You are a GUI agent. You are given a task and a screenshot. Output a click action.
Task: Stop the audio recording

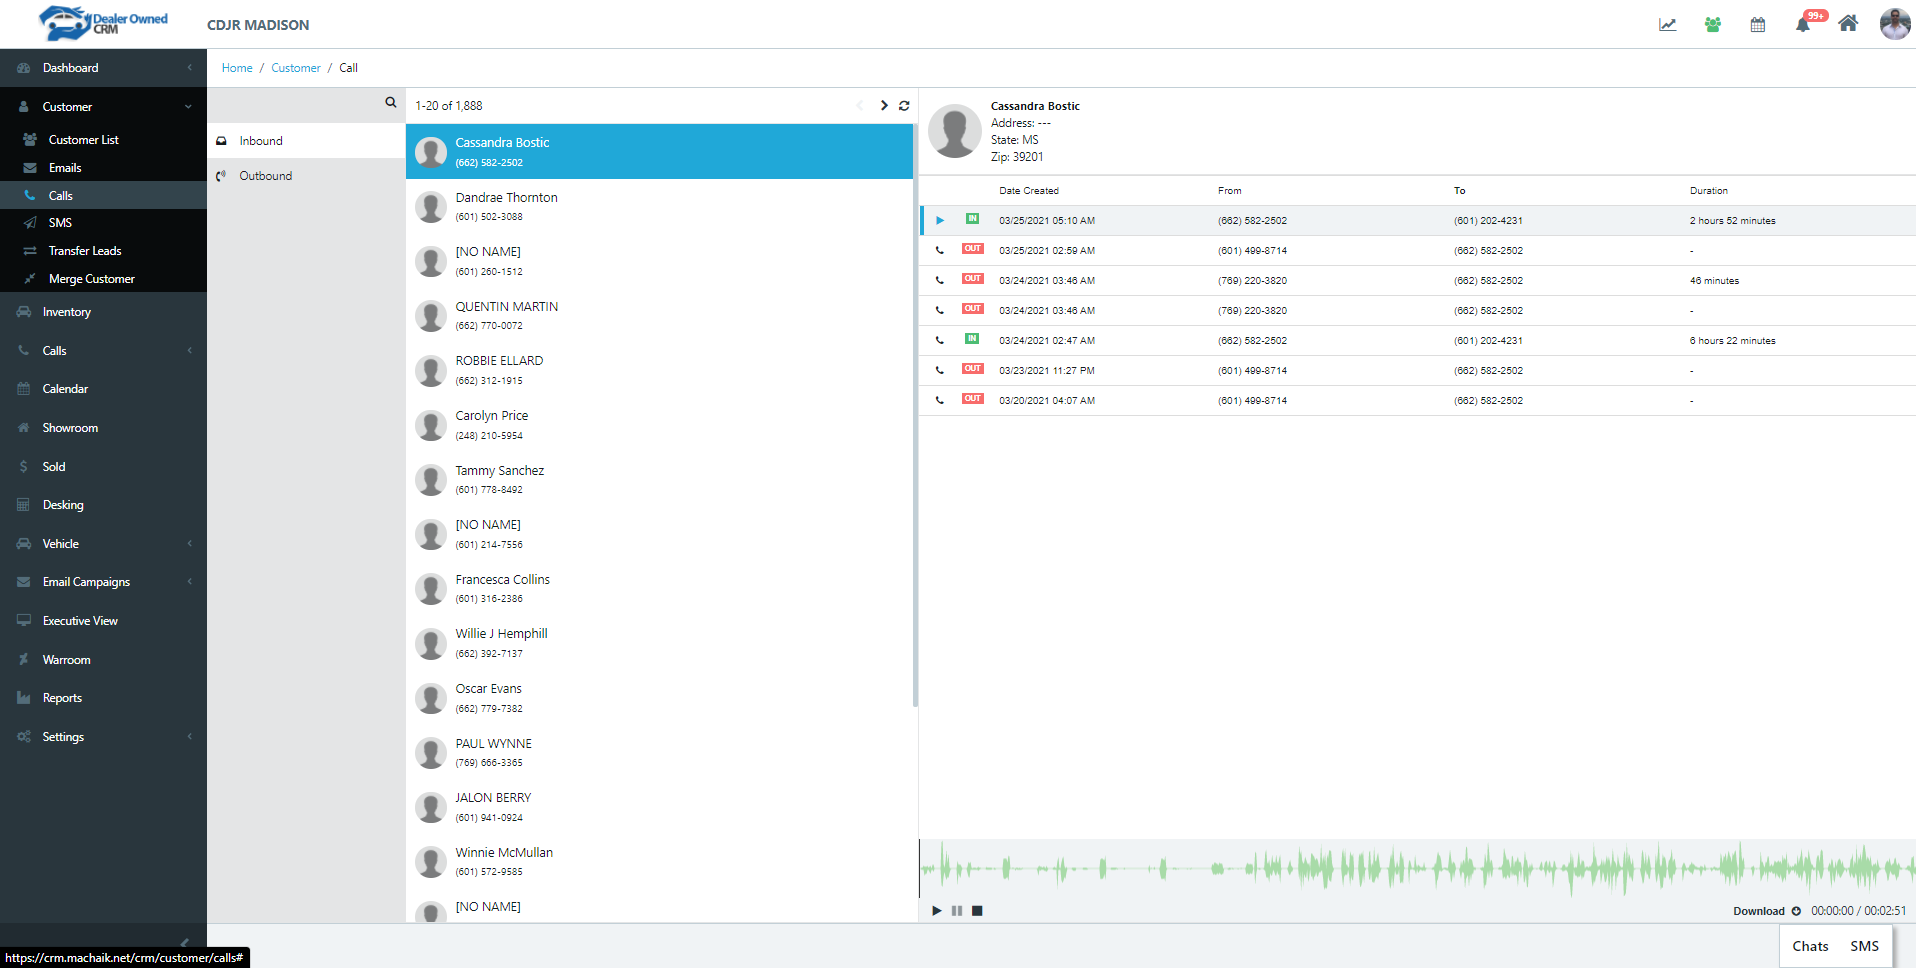pyautogui.click(x=977, y=911)
